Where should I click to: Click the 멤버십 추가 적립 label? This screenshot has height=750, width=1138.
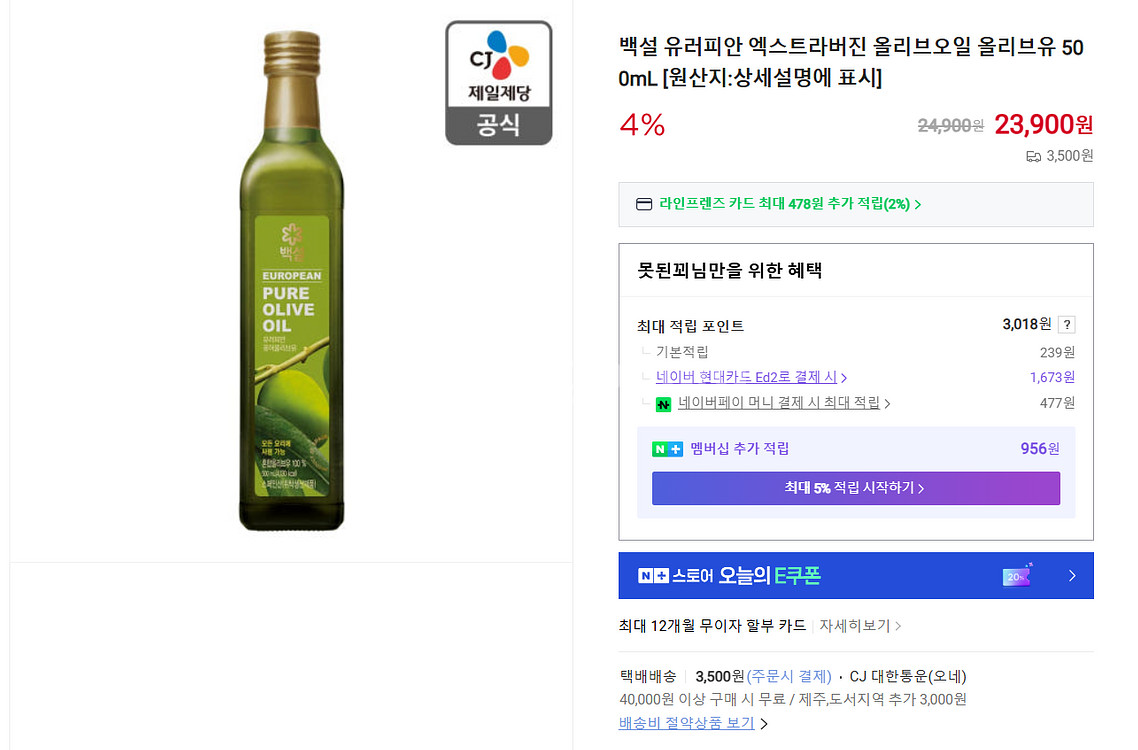pos(739,449)
